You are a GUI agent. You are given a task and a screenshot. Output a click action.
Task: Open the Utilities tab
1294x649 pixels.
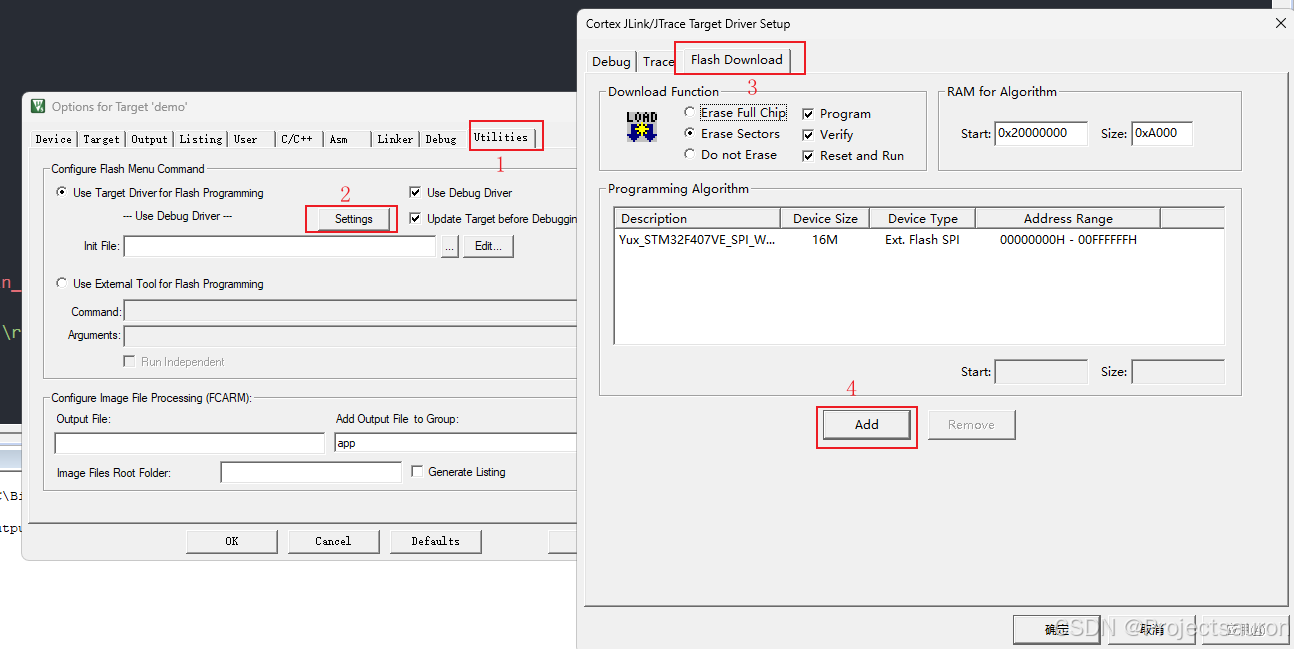(x=500, y=138)
